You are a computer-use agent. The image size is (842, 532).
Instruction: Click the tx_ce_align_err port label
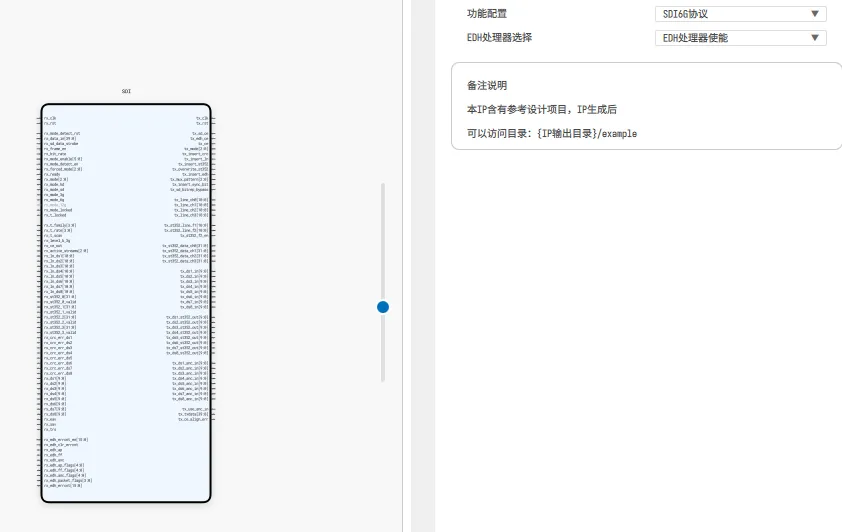[x=193, y=419]
